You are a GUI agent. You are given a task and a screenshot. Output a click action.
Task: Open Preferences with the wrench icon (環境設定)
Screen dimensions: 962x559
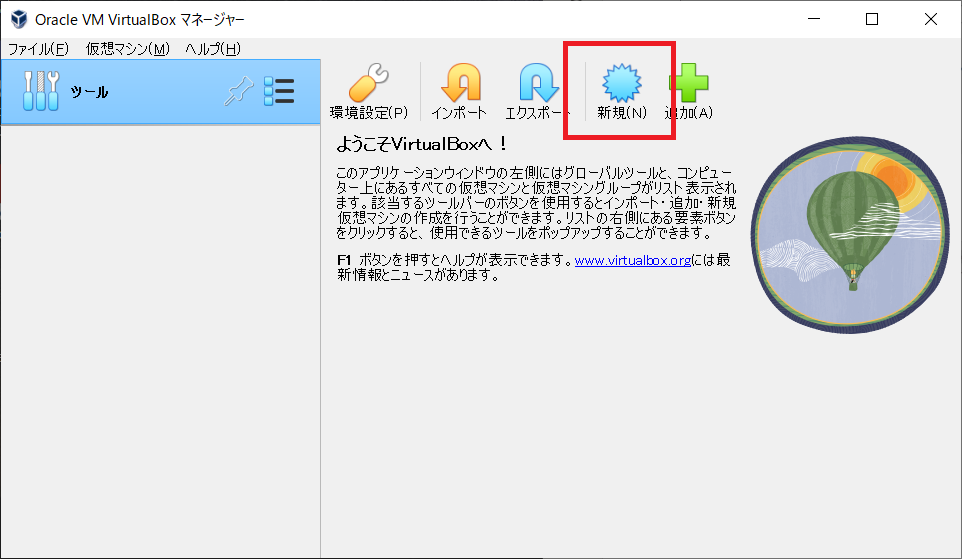(x=368, y=90)
